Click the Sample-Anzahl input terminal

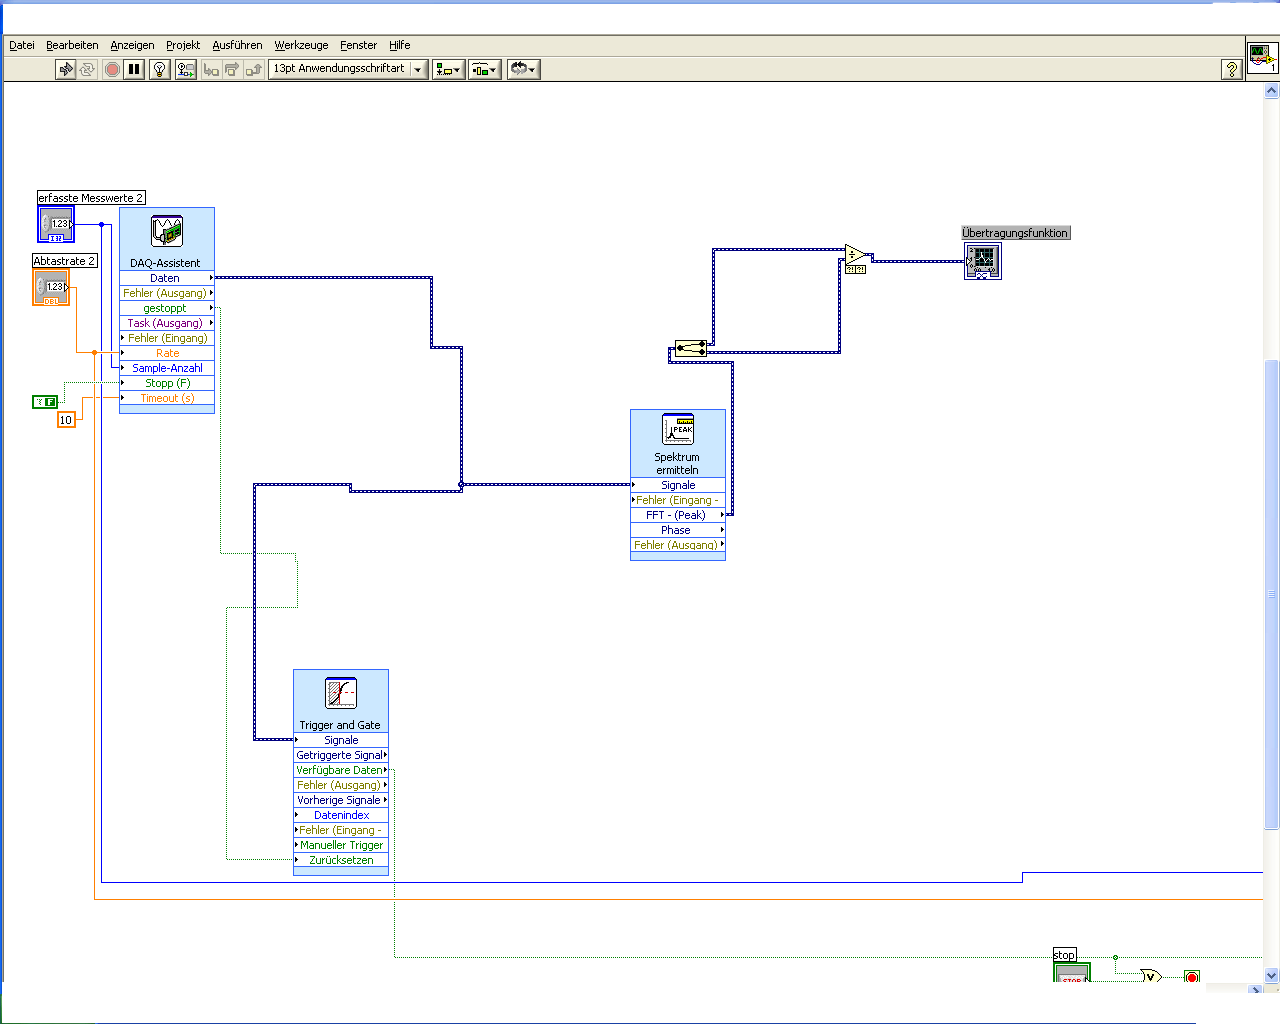tap(167, 368)
